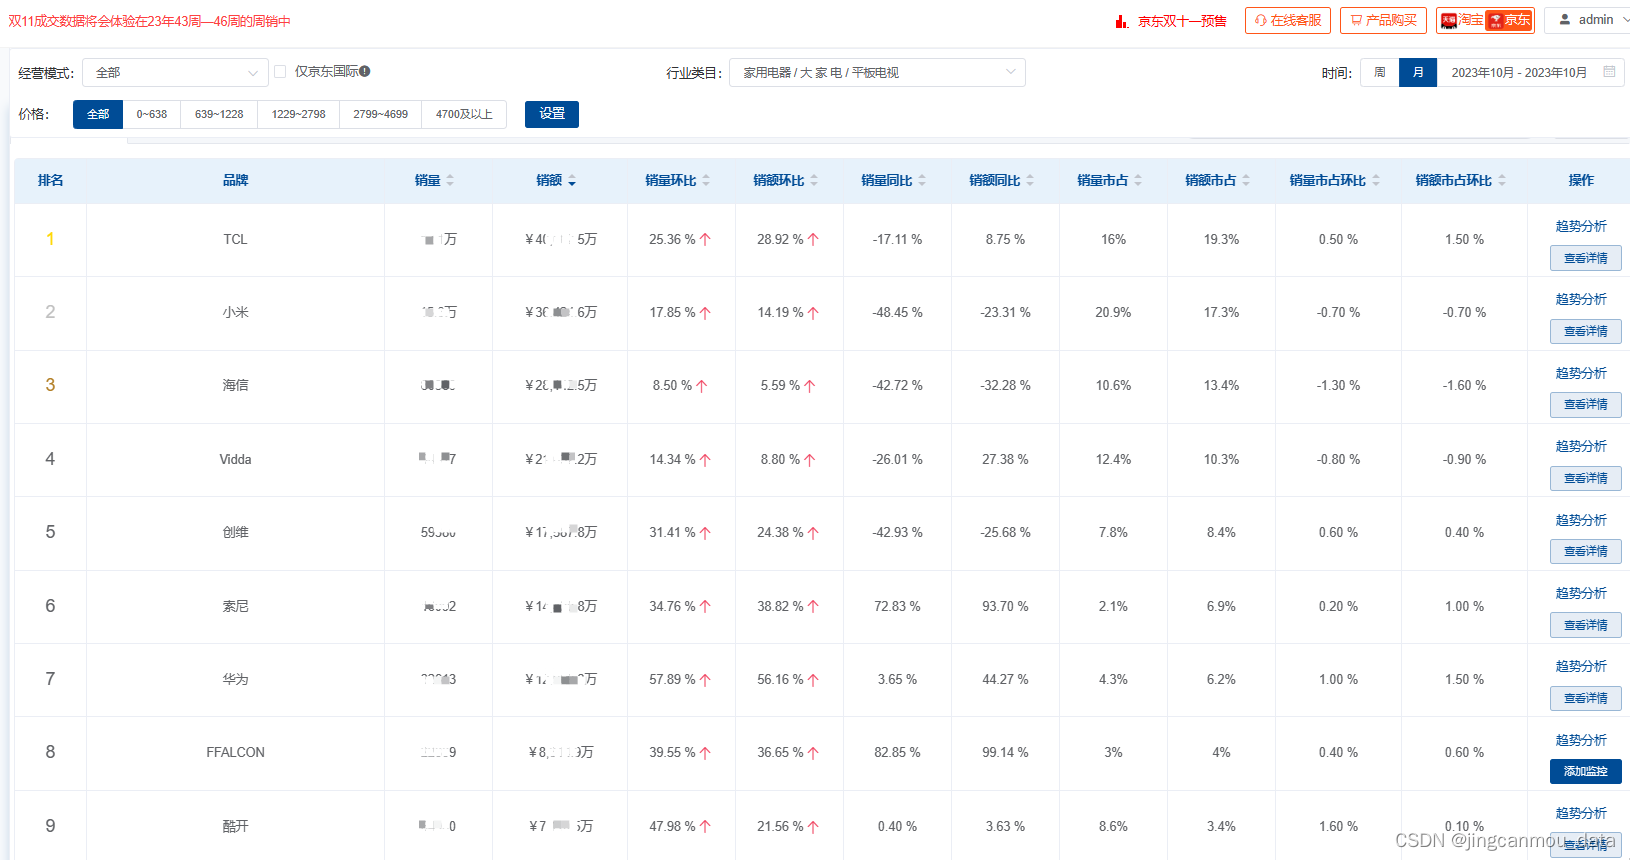Click the info icon beside 仅京东国际
Screen dimensions: 1630x860
click(x=365, y=71)
